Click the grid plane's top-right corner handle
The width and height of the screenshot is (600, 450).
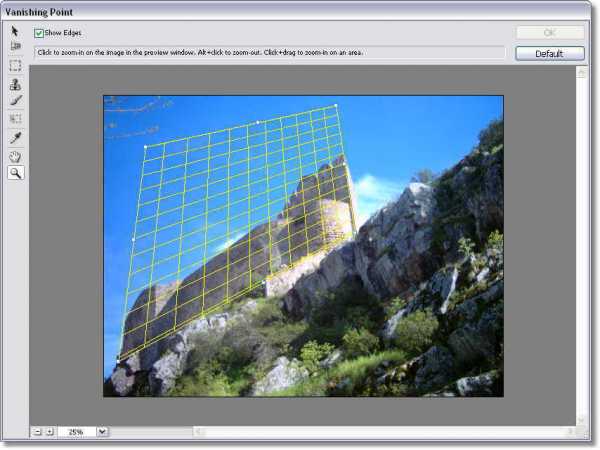click(336, 105)
